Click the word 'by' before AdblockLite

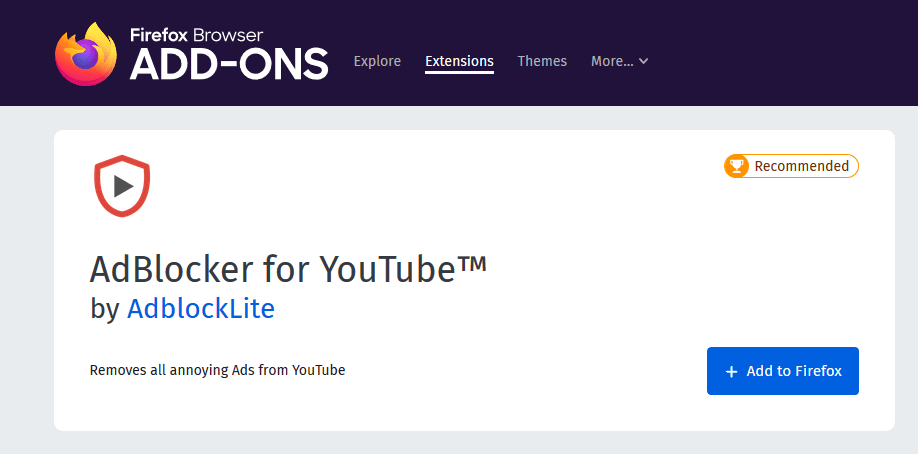[x=104, y=310]
